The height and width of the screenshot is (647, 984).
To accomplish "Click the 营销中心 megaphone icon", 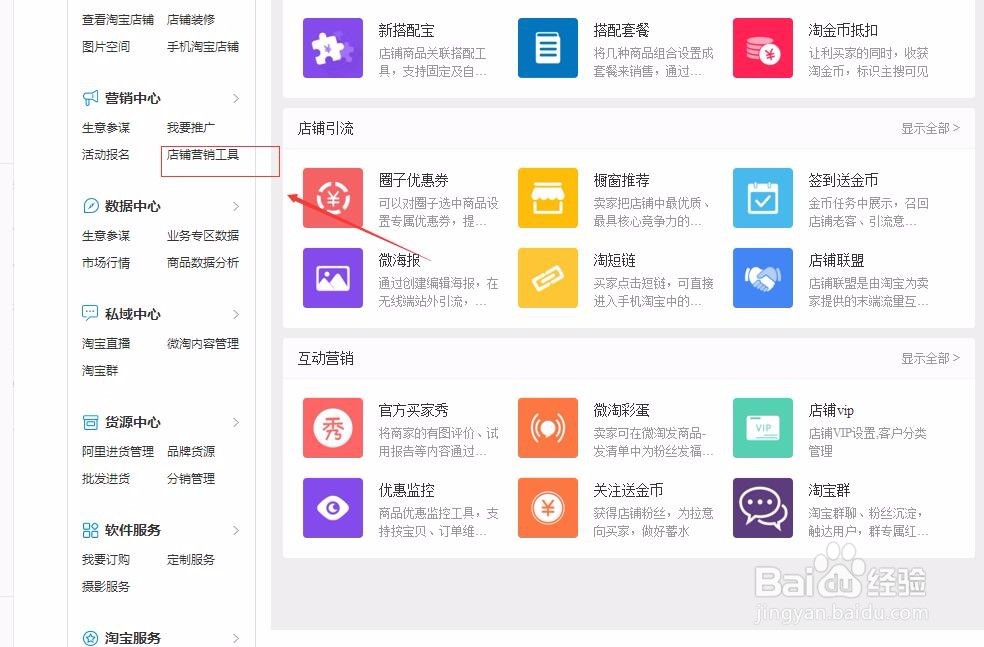I will tap(90, 98).
